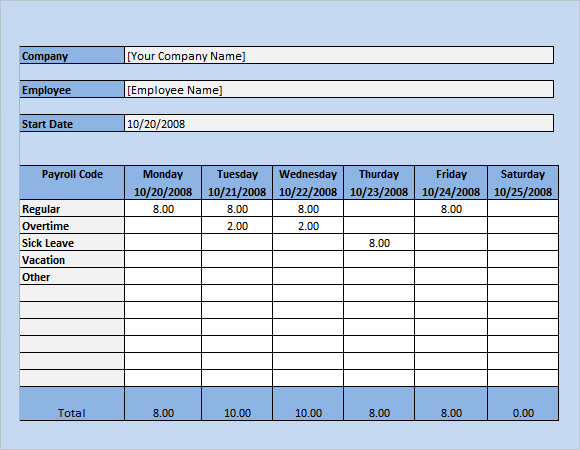Click the empty Saturday Other cell
This screenshot has width=580, height=450.
(523, 277)
